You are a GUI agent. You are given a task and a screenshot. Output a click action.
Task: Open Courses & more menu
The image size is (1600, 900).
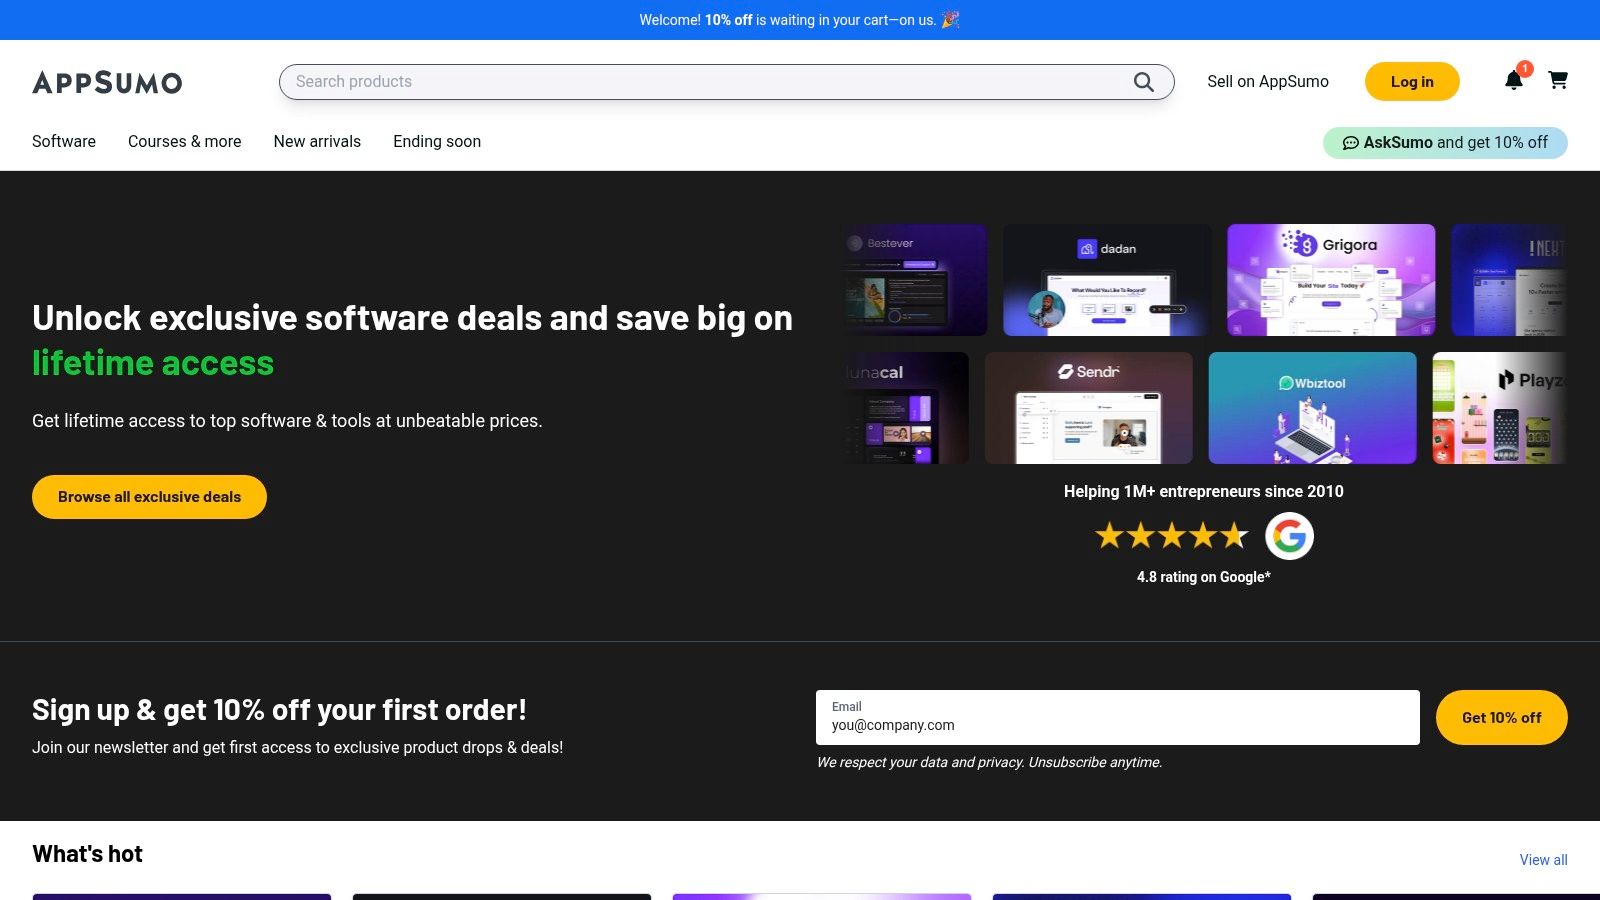coord(185,141)
